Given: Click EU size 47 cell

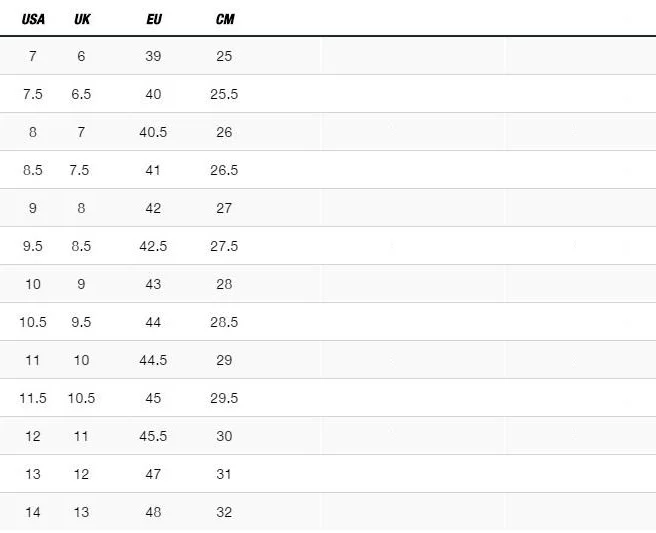Looking at the screenshot, I should coord(153,474).
